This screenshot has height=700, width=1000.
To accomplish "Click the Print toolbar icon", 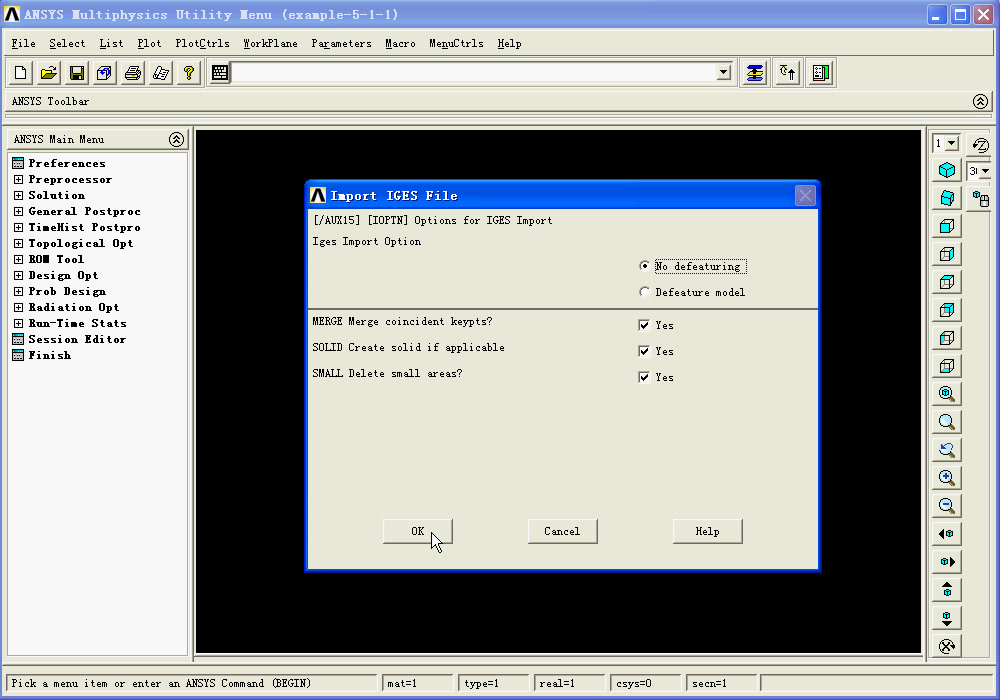I will [x=132, y=72].
